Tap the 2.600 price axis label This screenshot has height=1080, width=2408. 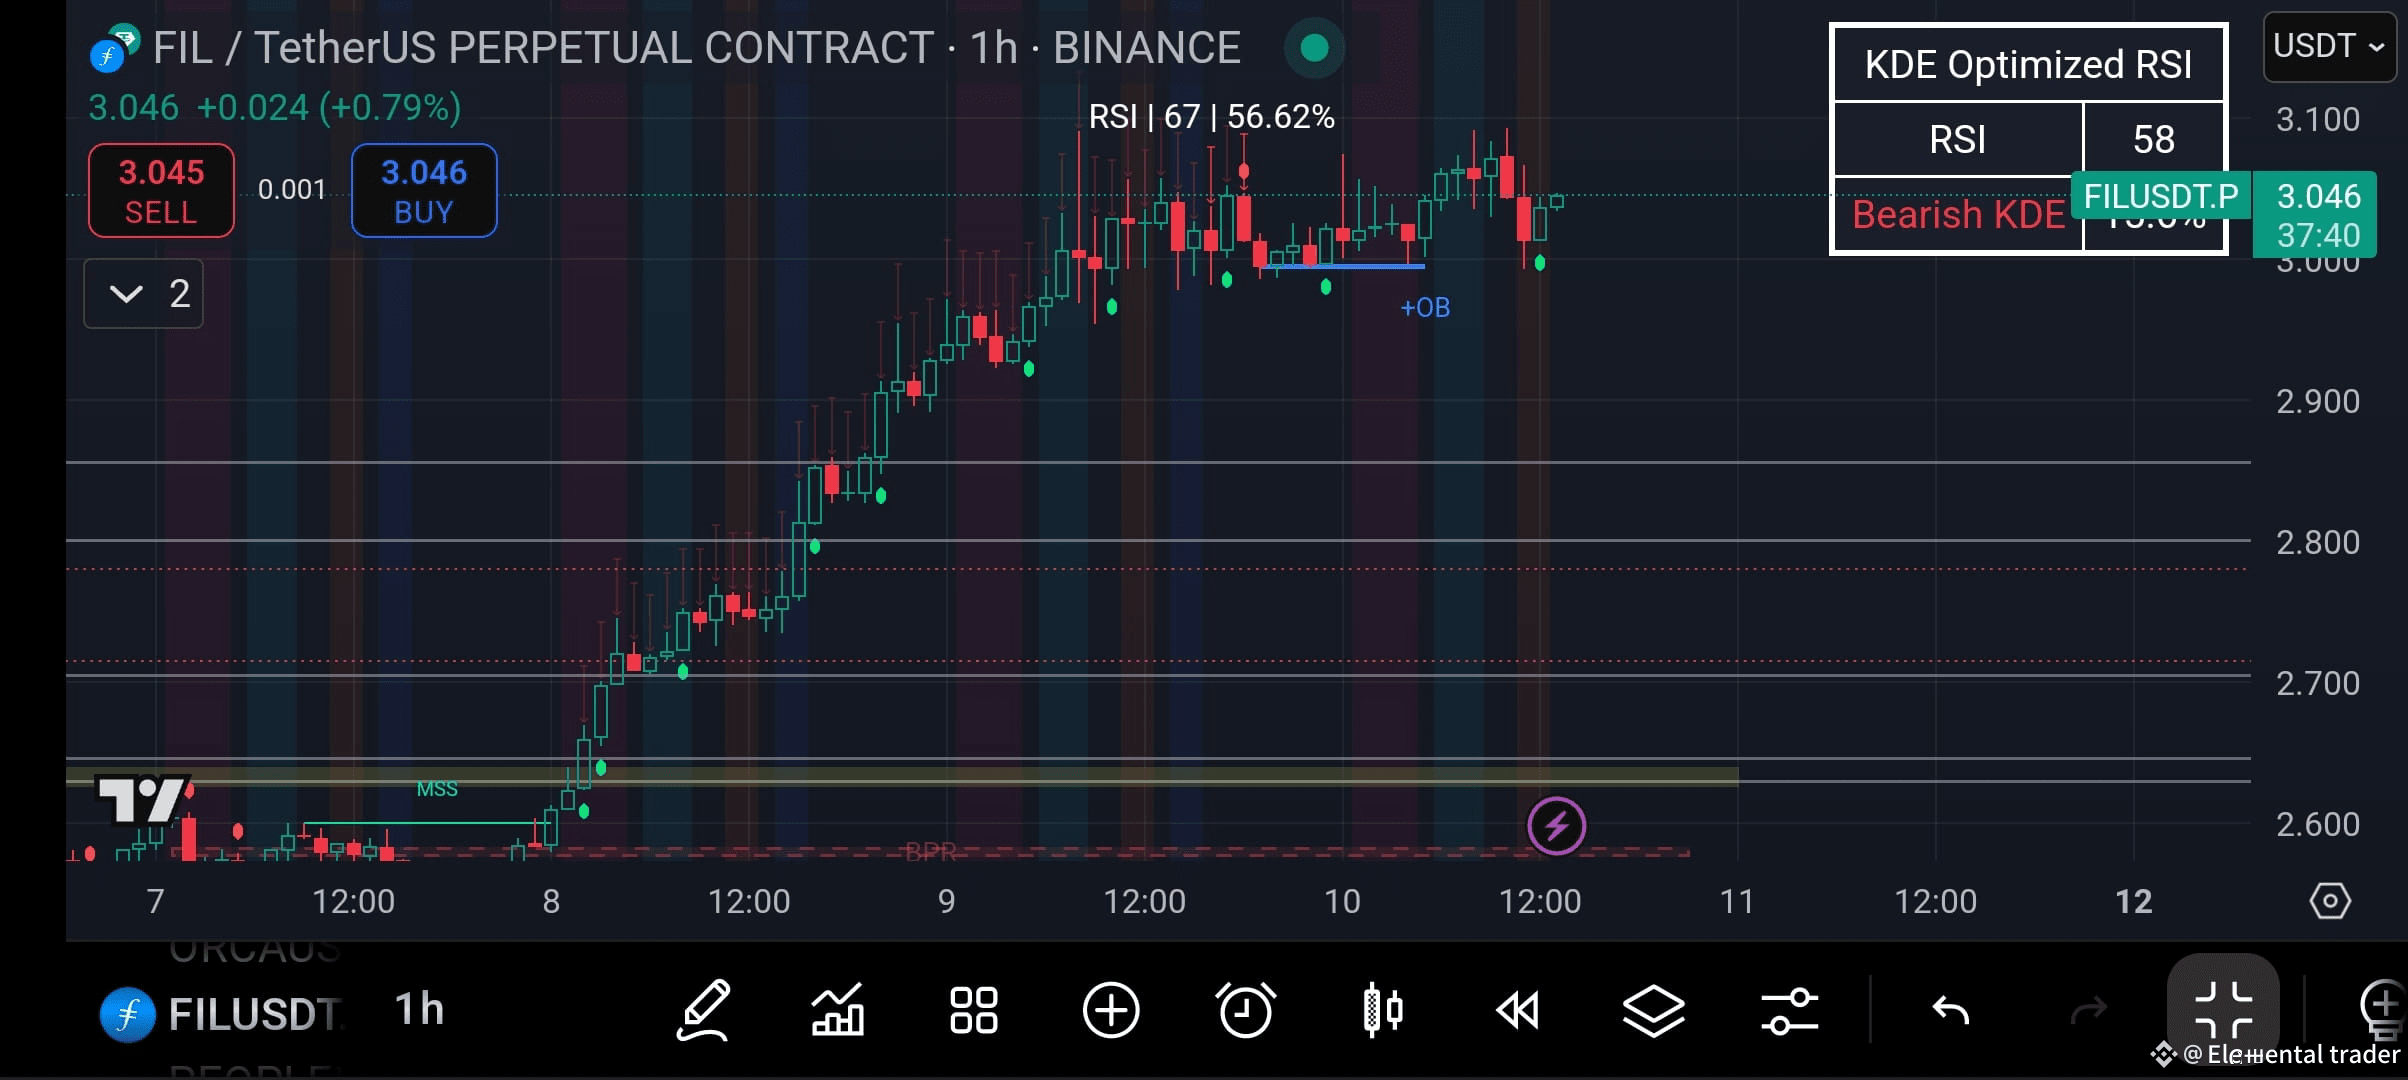point(2317,824)
